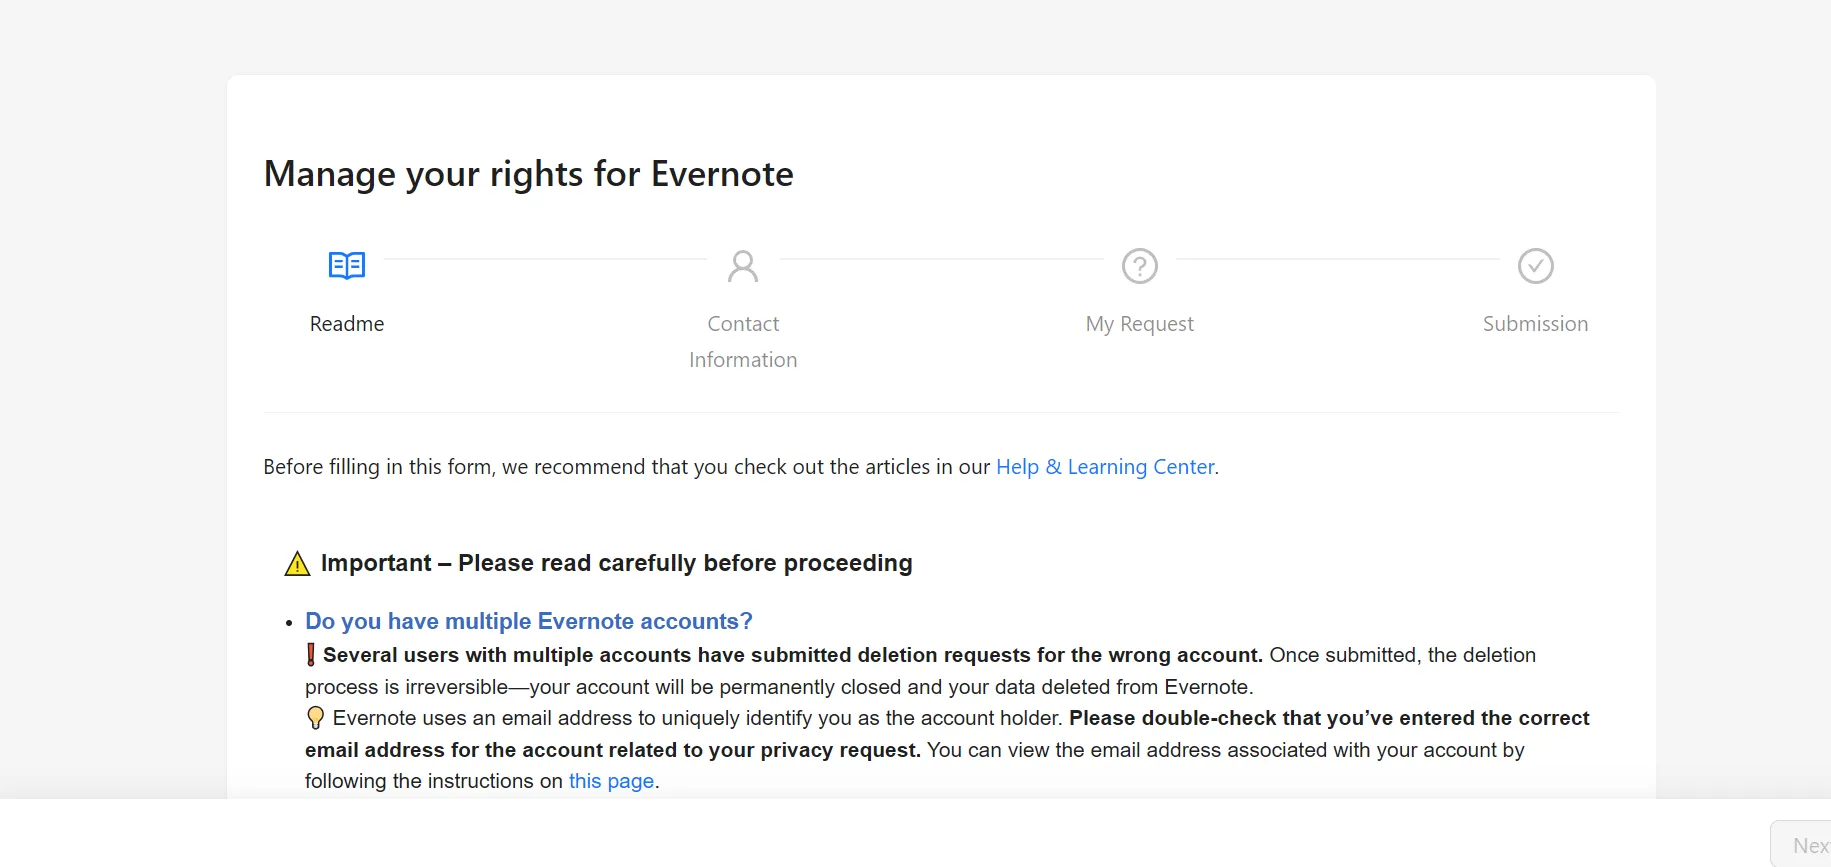Click the yellow warning triangle icon
1831x867 pixels.
coord(297,564)
